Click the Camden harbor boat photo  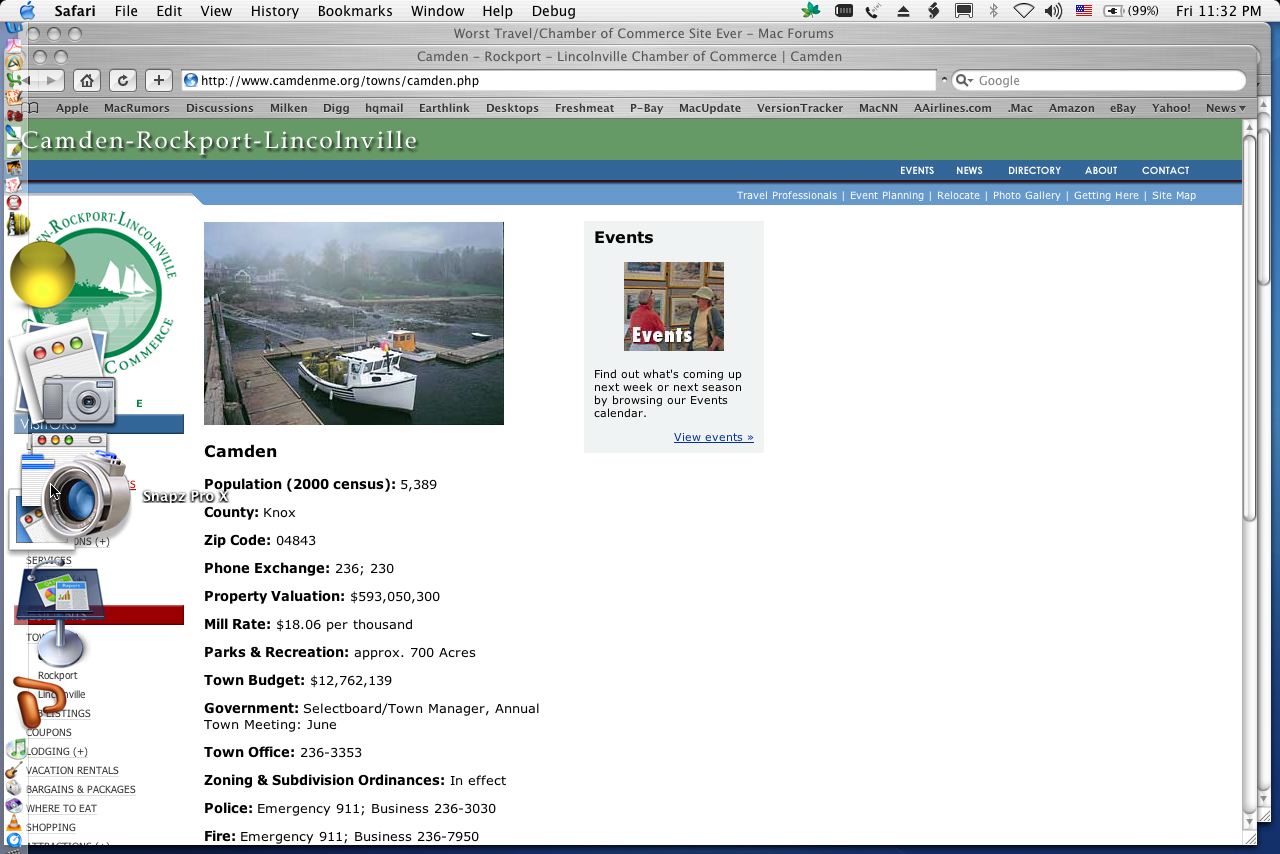point(354,323)
